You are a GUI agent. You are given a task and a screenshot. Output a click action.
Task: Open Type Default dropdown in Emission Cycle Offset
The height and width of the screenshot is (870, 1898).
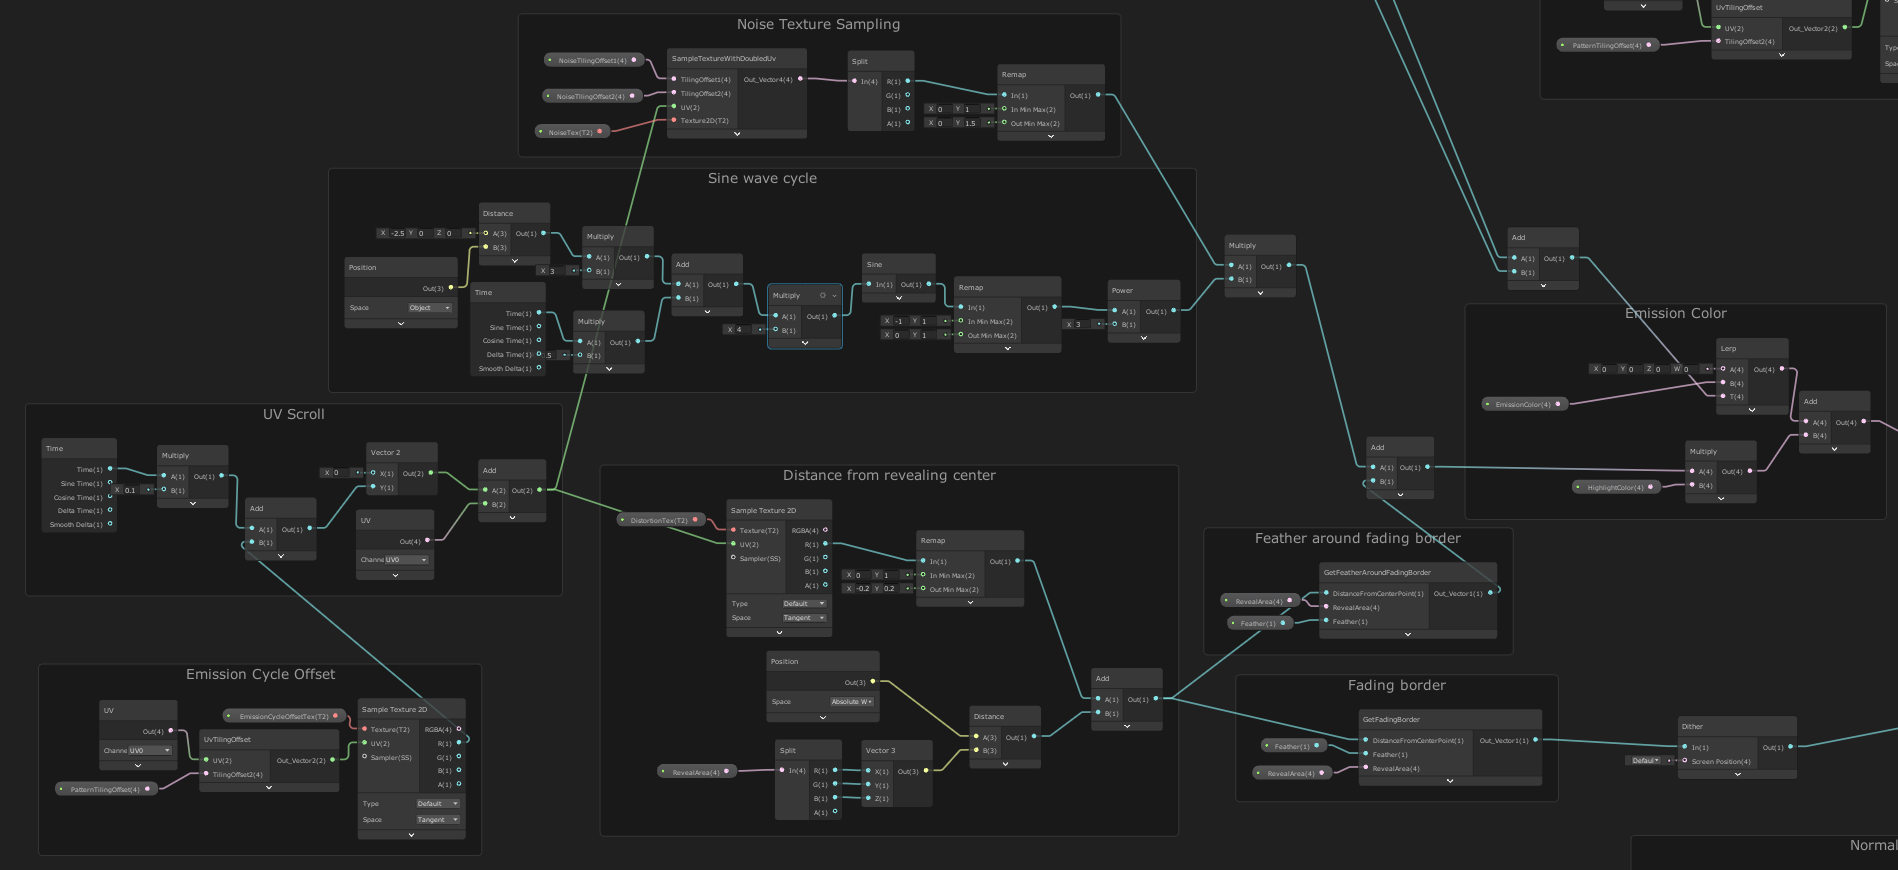438,804
